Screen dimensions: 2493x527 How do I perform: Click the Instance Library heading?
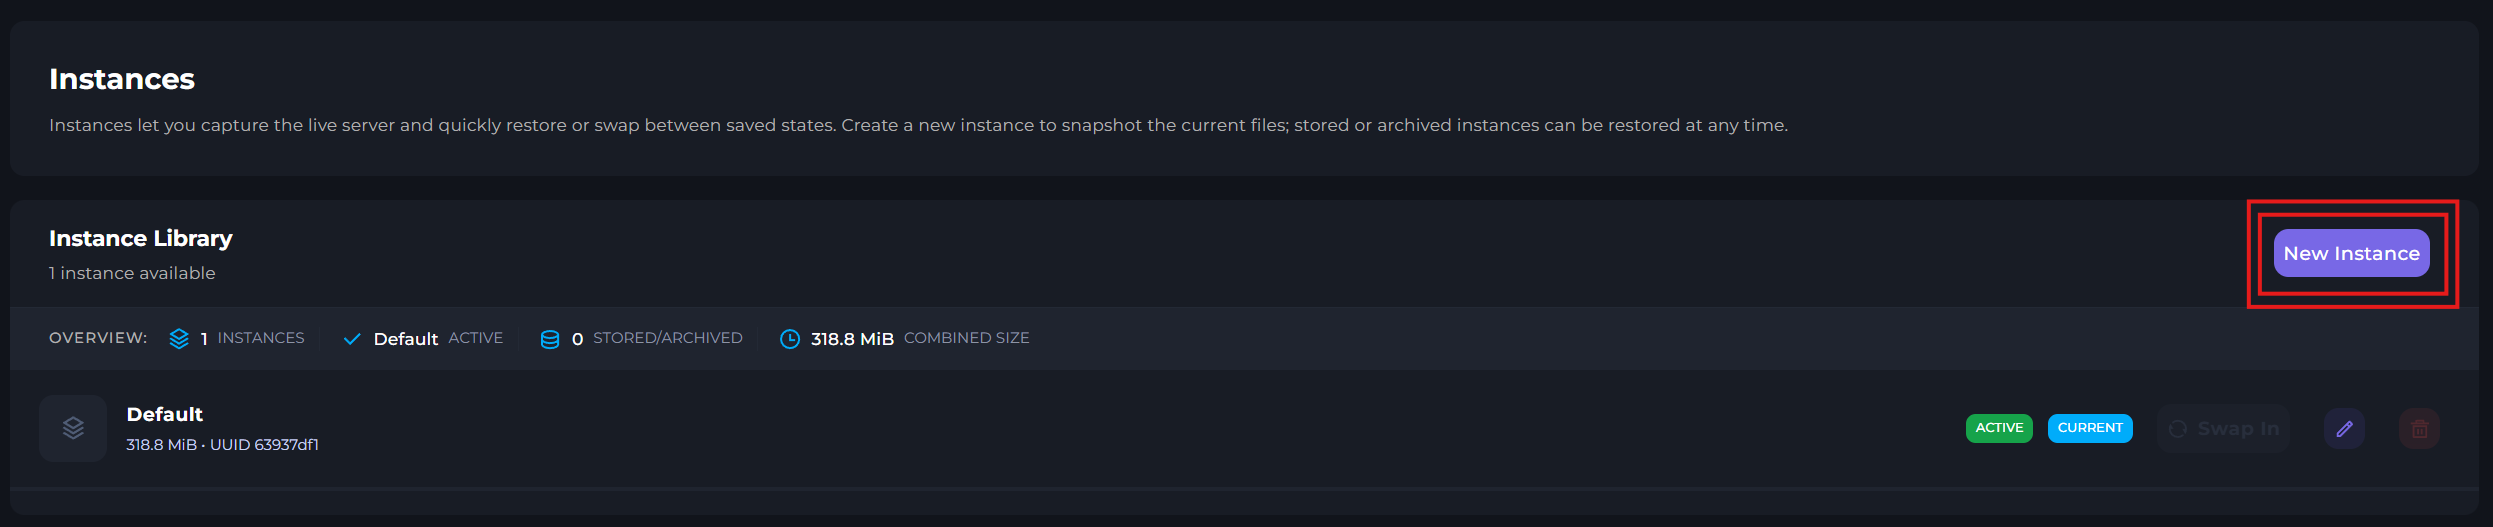point(141,238)
